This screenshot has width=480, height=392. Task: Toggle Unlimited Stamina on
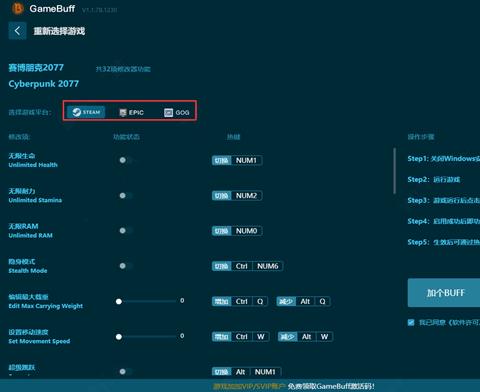126,196
